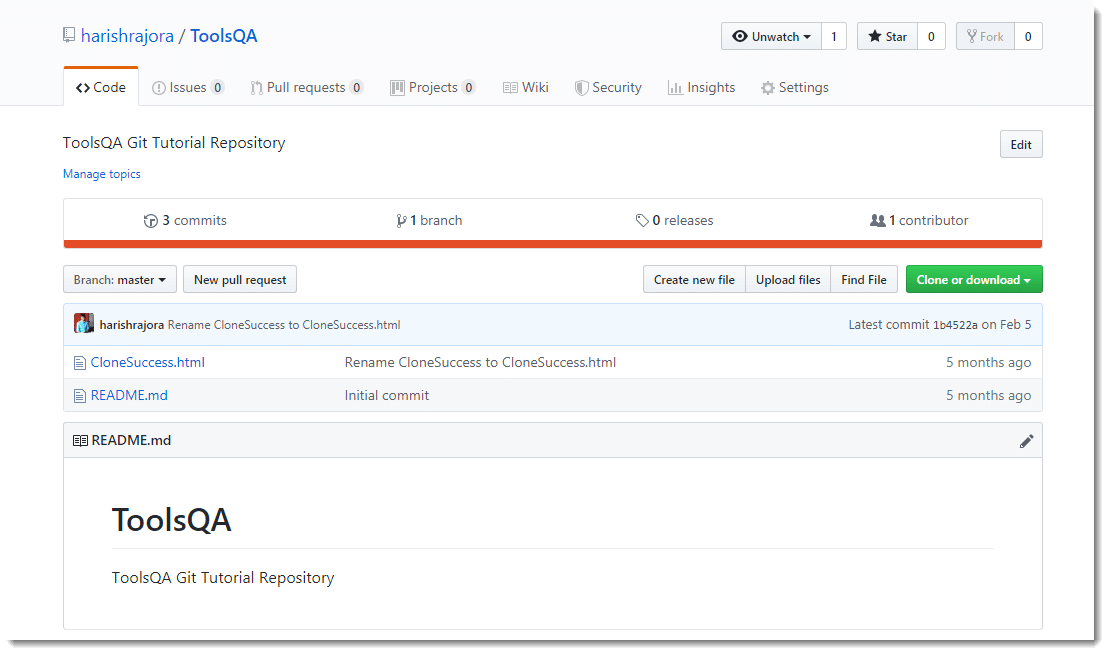
Task: View the 1 branch link
Action: pos(429,221)
